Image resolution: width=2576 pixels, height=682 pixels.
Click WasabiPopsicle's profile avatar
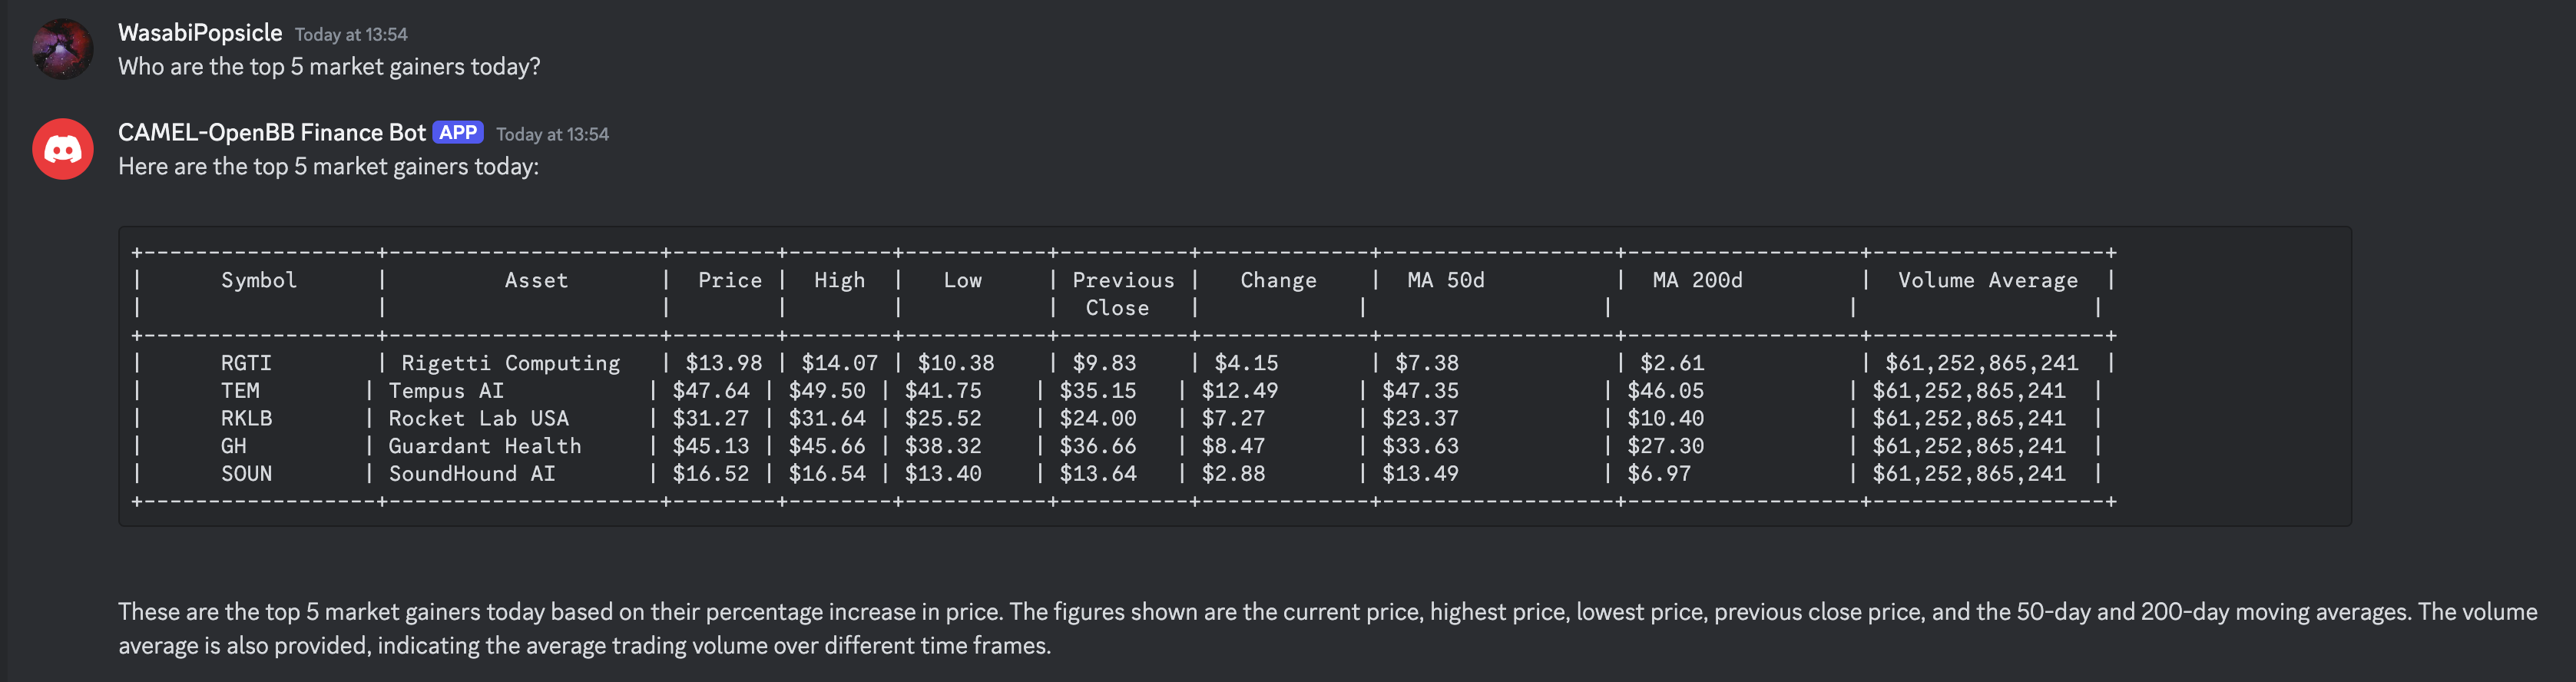pos(62,48)
